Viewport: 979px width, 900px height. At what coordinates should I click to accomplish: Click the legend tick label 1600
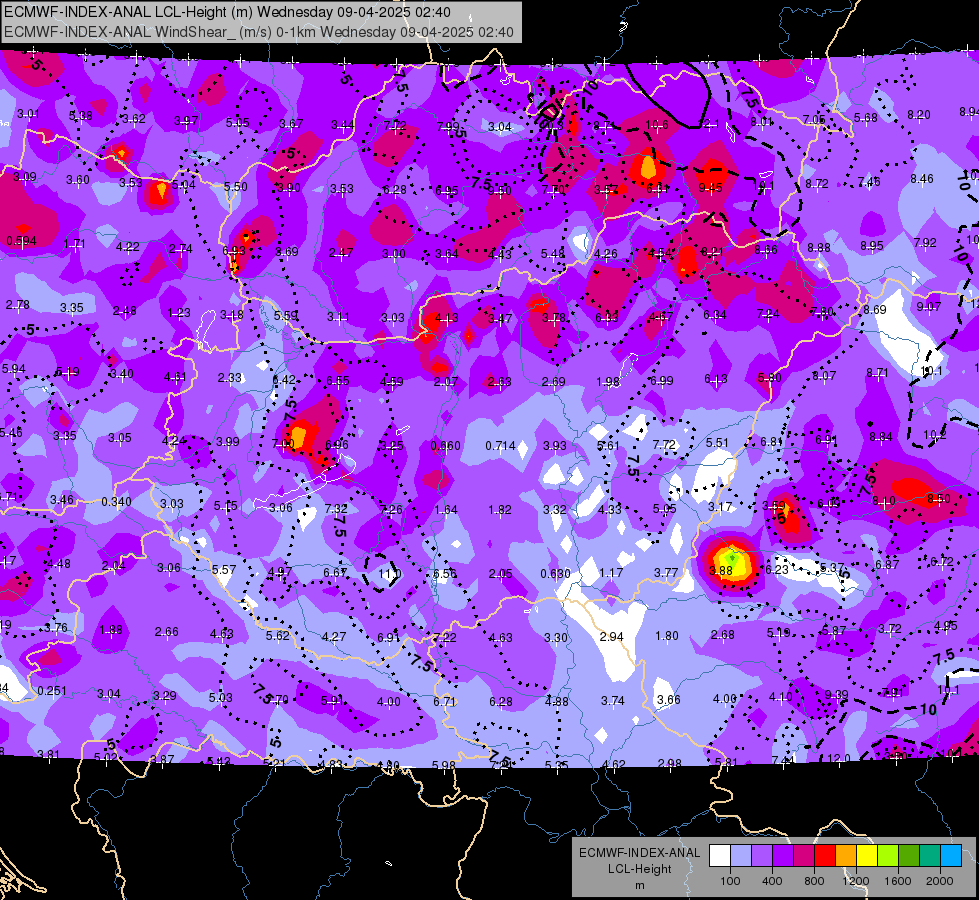point(897,881)
